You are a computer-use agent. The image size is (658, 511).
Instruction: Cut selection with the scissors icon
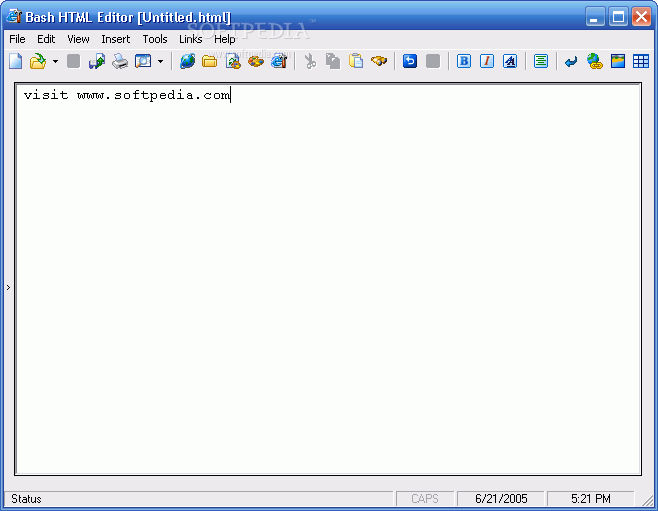tap(310, 61)
